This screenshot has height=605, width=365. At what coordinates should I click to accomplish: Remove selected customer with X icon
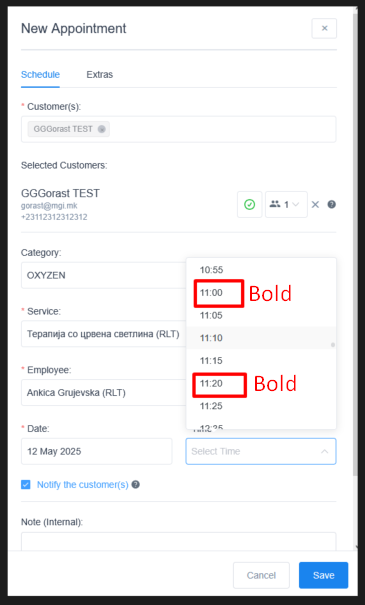(315, 204)
